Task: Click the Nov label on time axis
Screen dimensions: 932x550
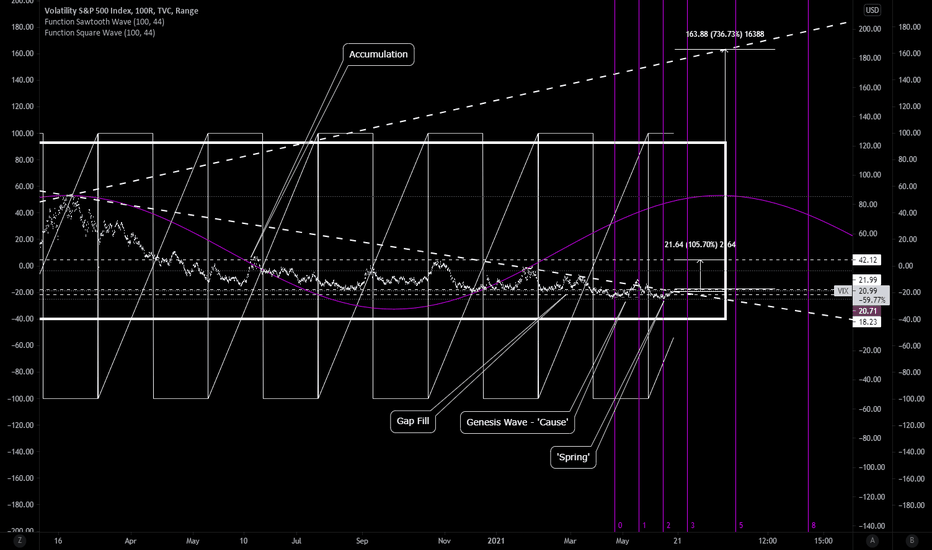Action: point(444,541)
